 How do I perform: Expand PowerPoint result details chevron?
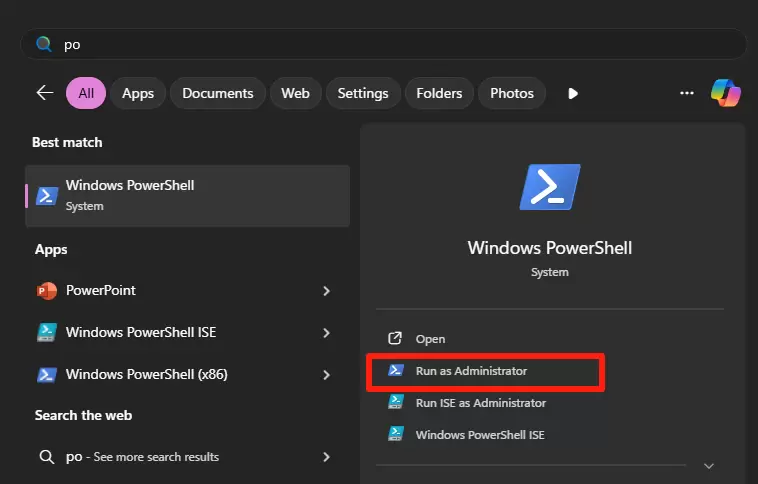tap(326, 291)
